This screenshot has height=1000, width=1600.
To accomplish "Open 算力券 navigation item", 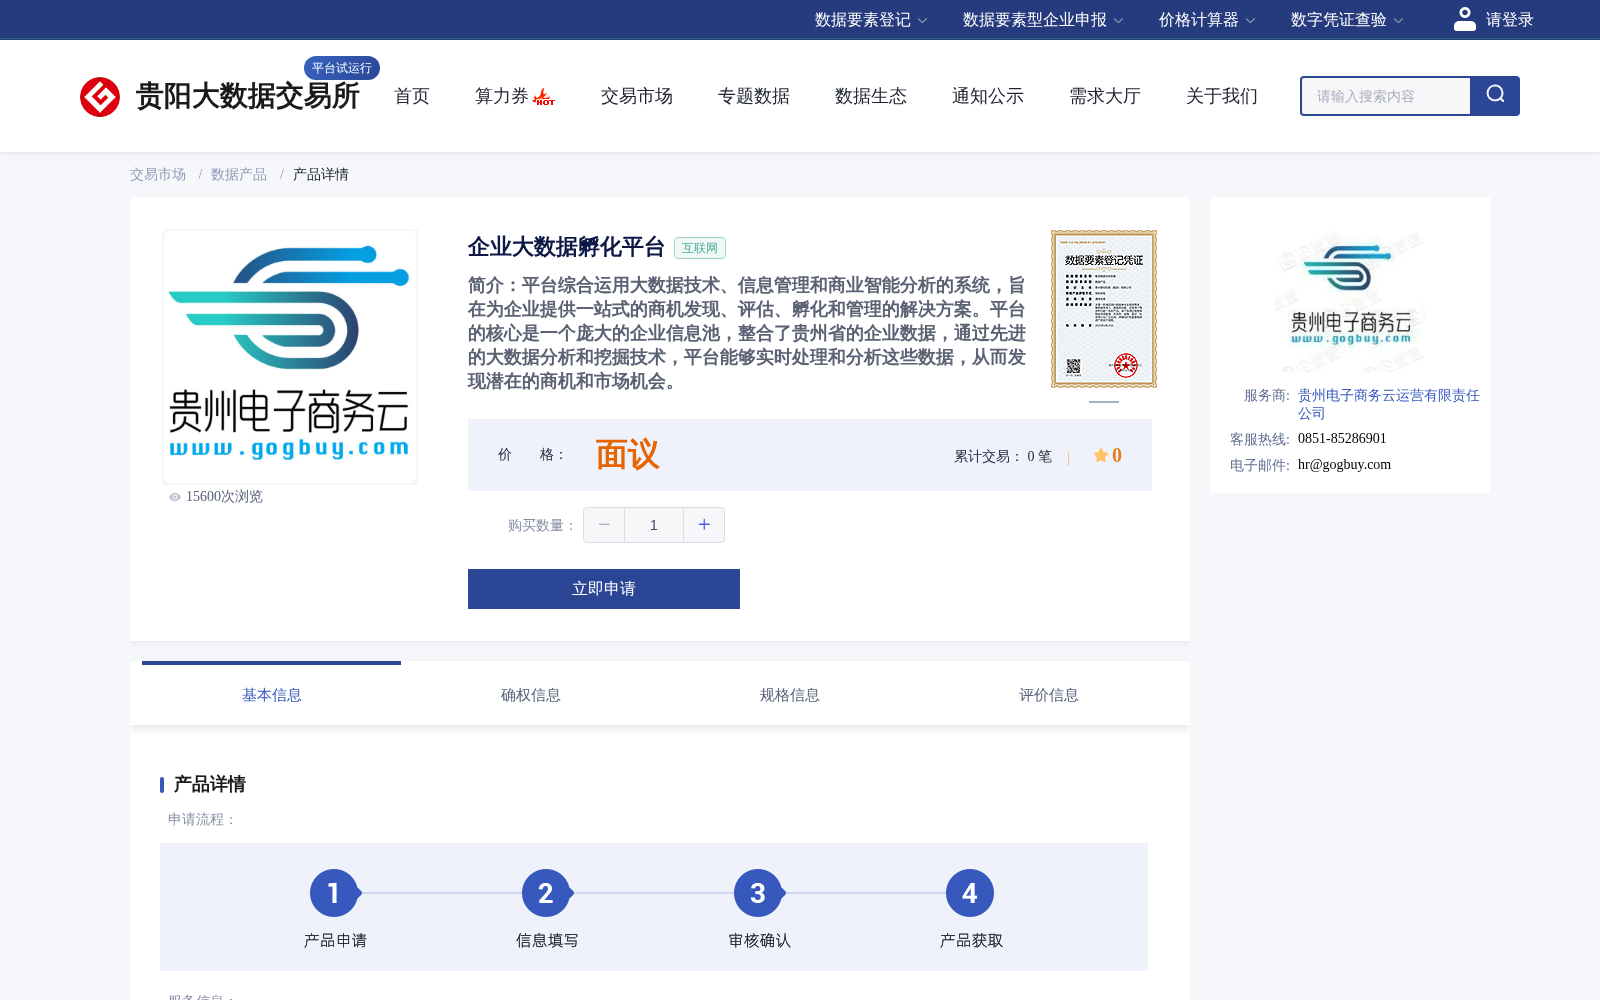I will pos(502,96).
